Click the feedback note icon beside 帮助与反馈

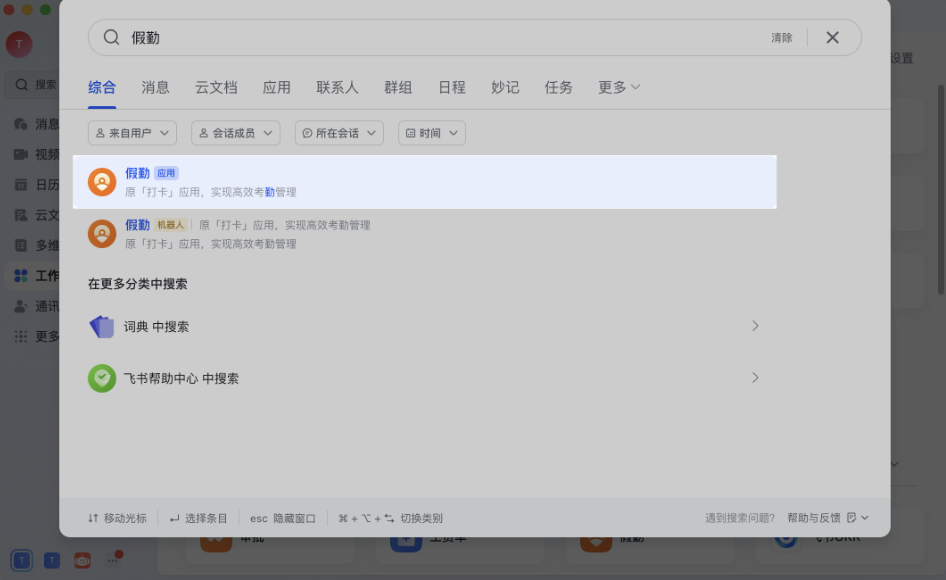pyautogui.click(x=852, y=518)
